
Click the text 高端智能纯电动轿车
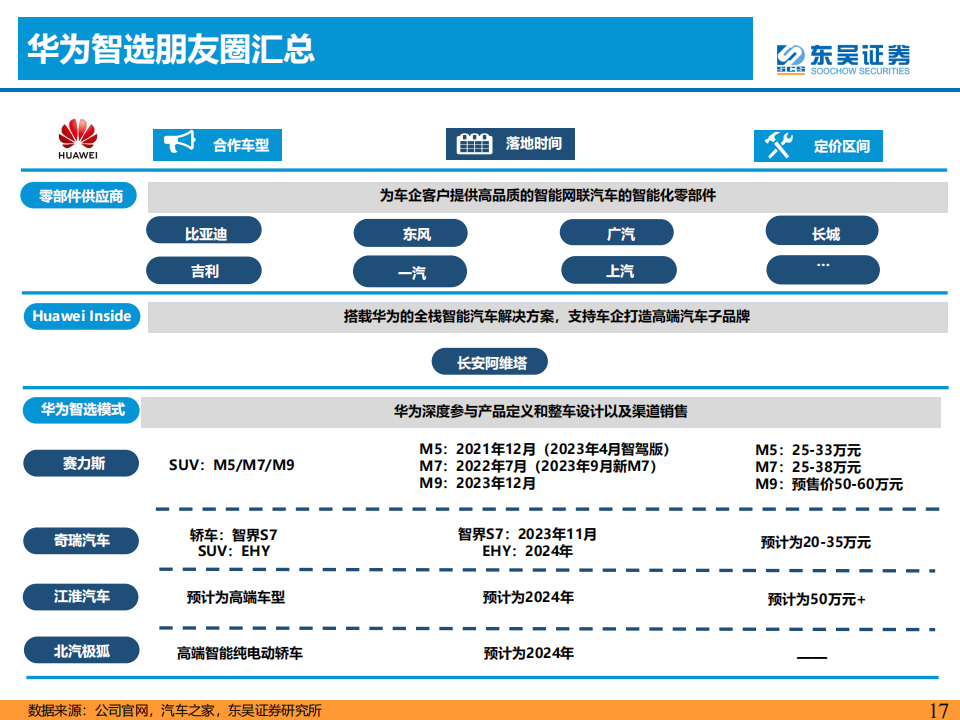click(240, 653)
